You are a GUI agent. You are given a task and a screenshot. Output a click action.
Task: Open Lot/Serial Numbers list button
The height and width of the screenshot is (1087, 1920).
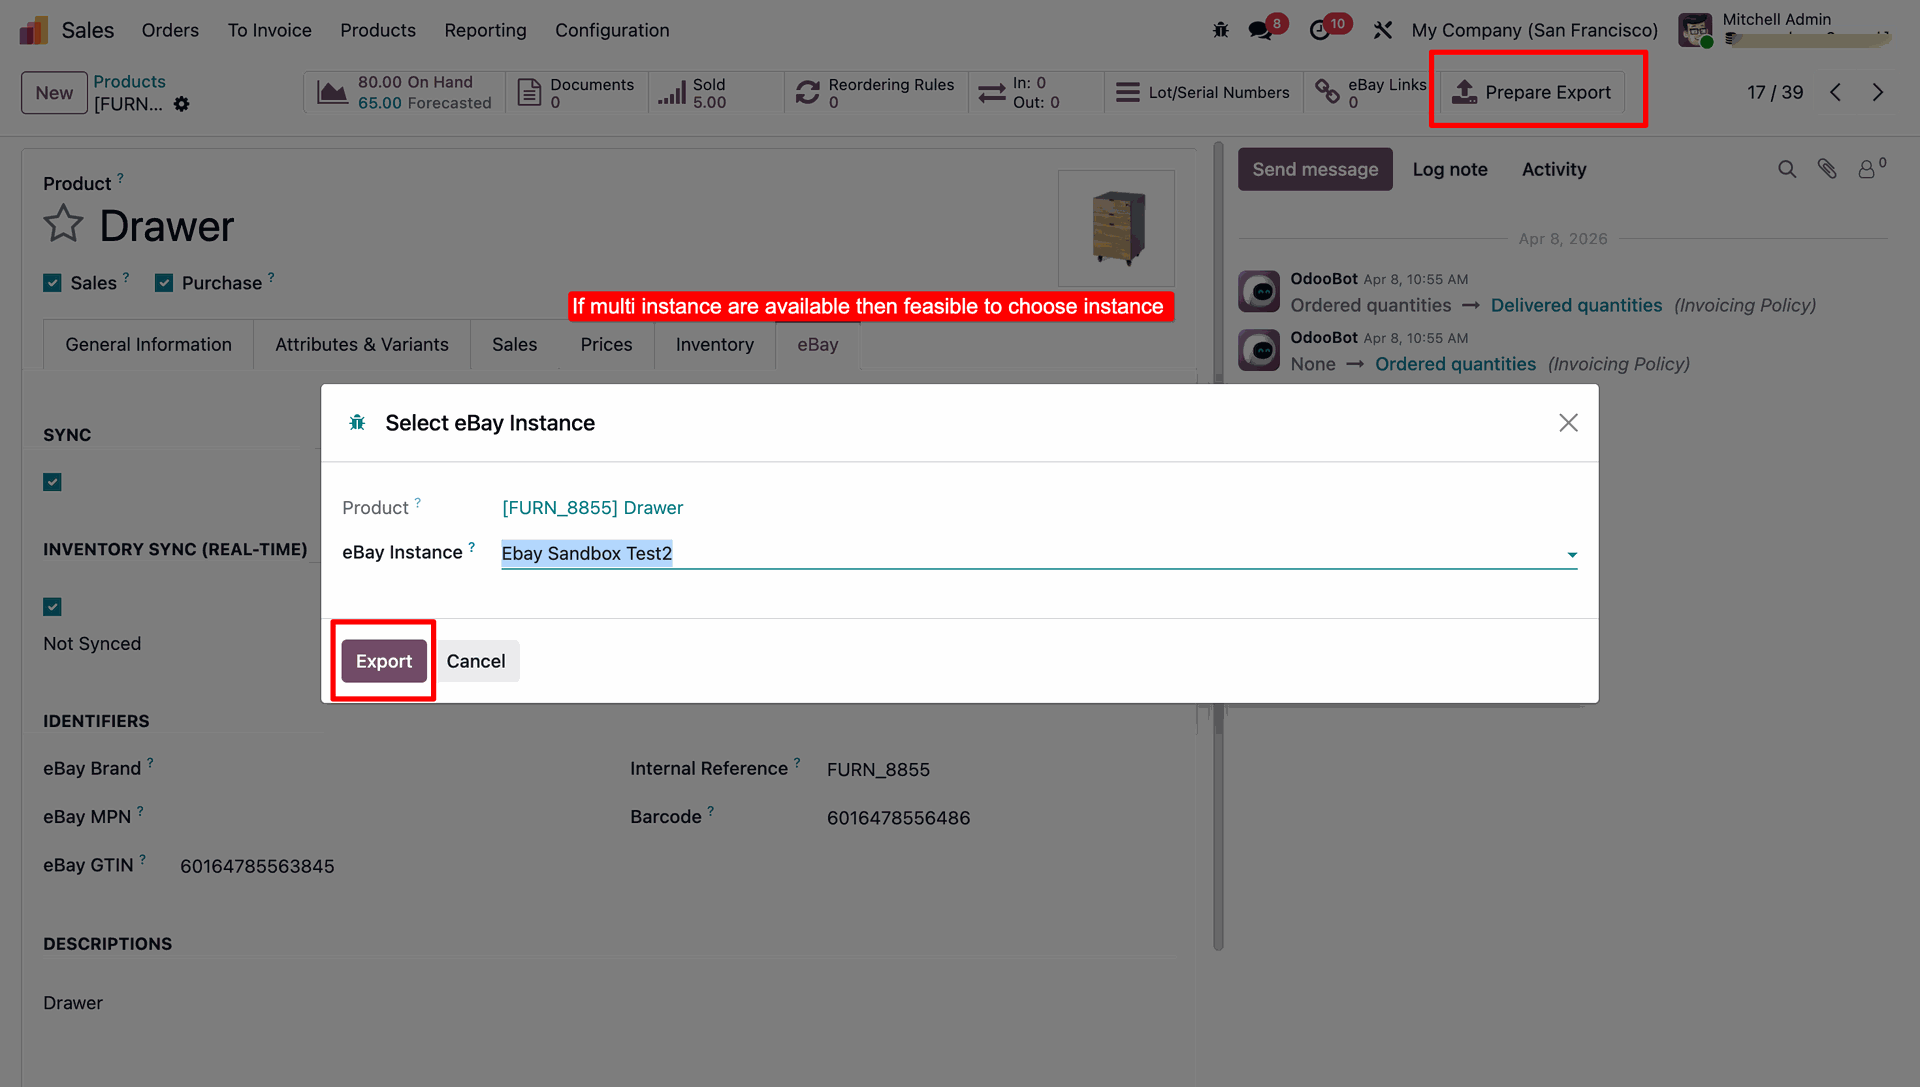tap(1204, 92)
